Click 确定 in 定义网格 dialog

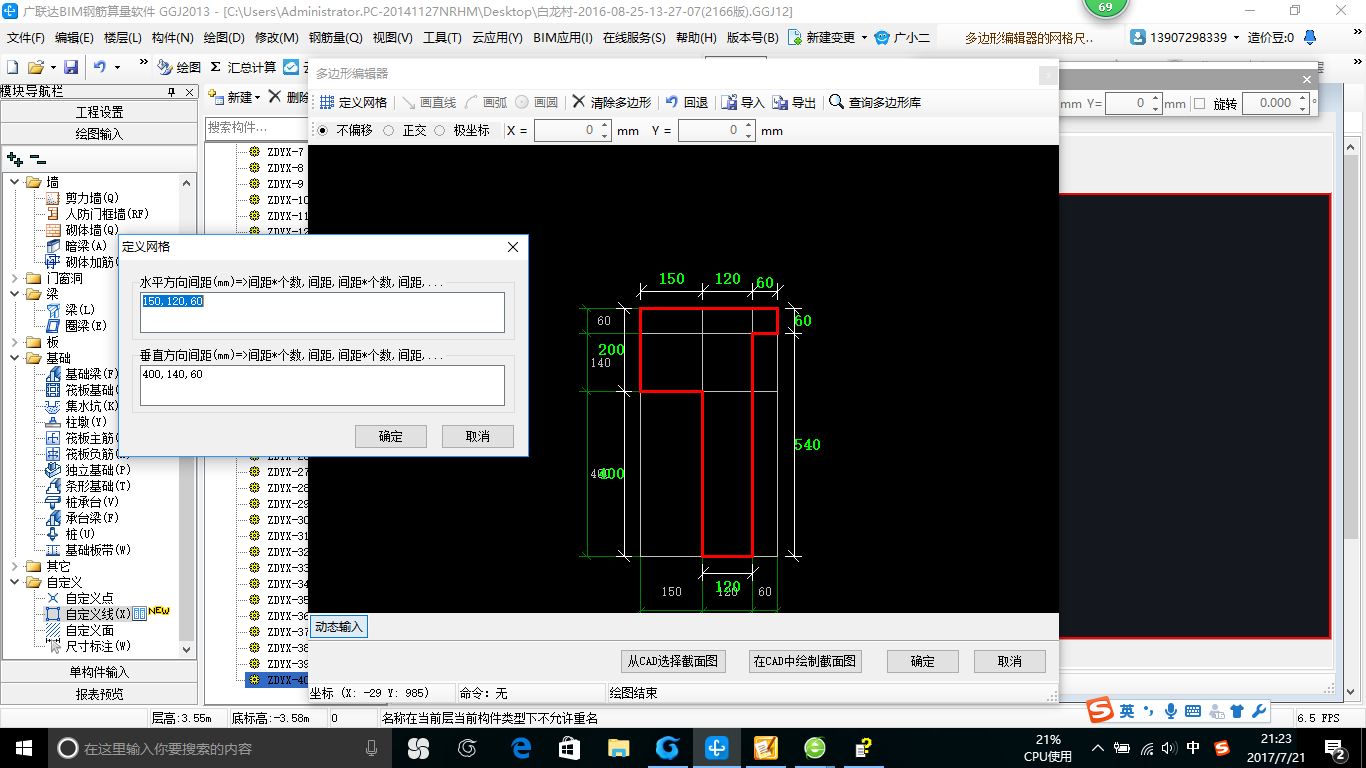coord(391,437)
